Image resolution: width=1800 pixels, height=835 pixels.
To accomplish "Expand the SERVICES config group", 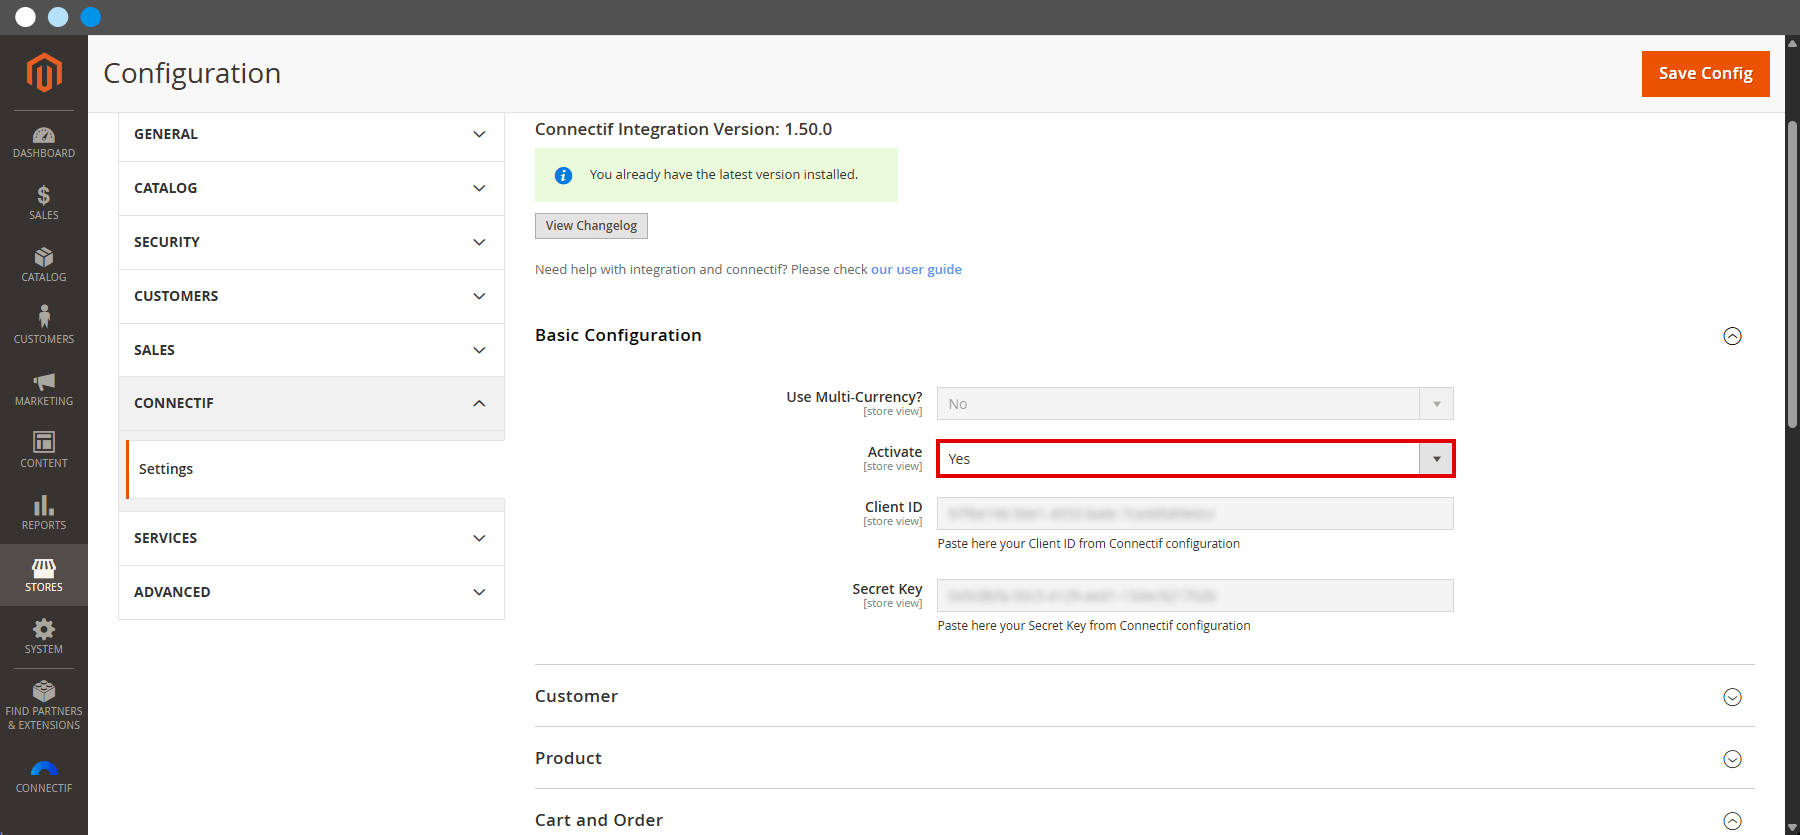I will (311, 538).
